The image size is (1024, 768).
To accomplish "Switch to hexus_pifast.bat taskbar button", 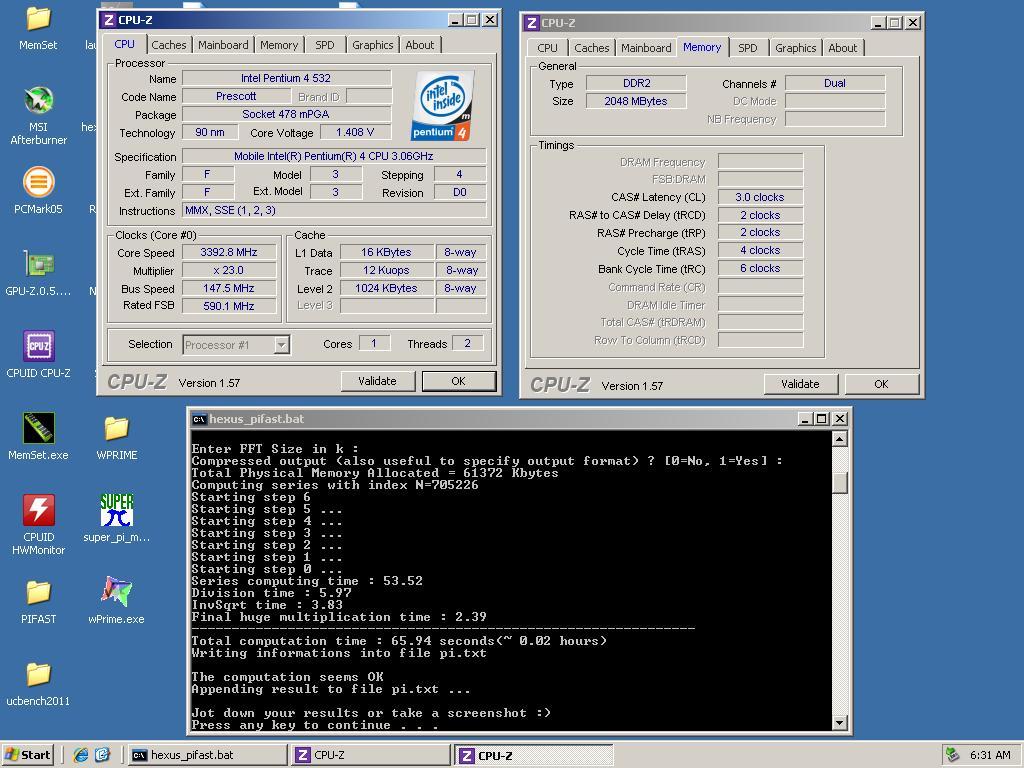I will [207, 755].
